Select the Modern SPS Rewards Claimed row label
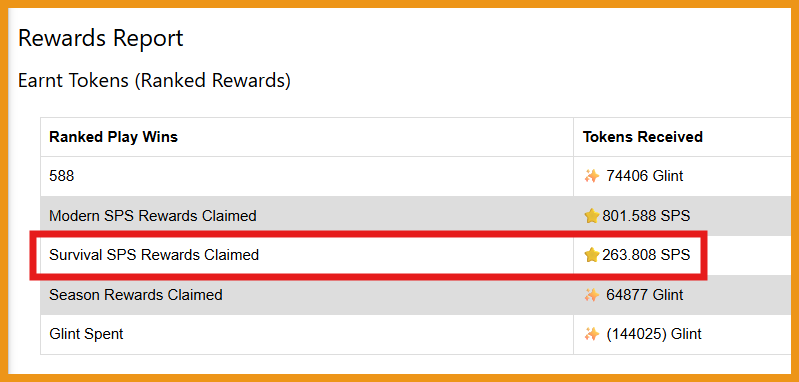Screen dimensions: 799x382 point(152,216)
